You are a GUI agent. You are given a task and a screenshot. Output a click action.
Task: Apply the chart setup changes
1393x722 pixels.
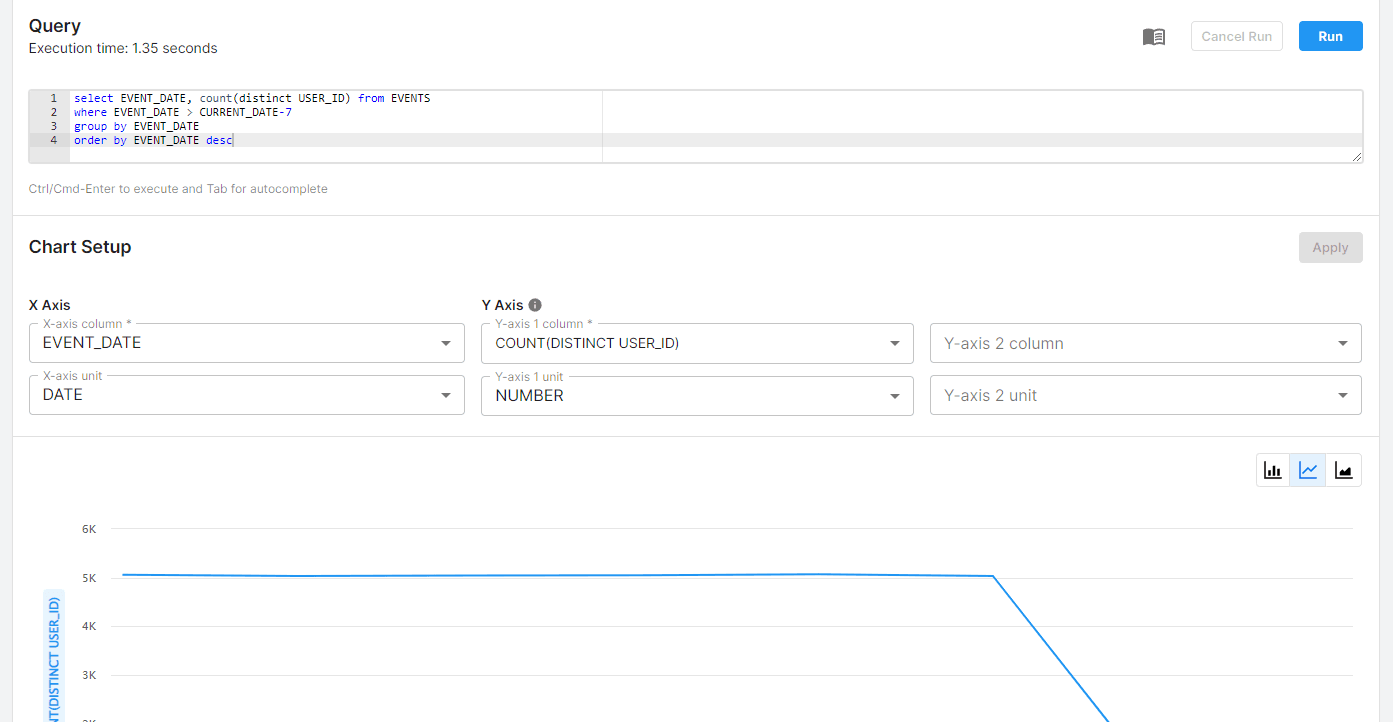point(1330,247)
